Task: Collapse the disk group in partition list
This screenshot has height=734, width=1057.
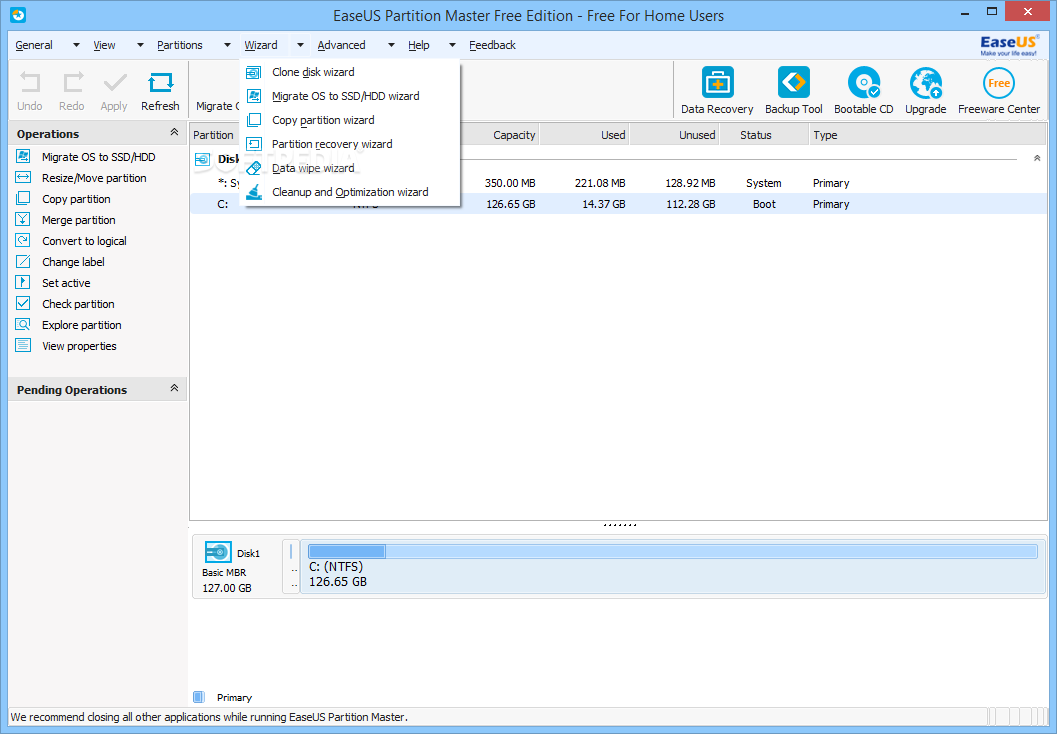Action: tap(1037, 158)
